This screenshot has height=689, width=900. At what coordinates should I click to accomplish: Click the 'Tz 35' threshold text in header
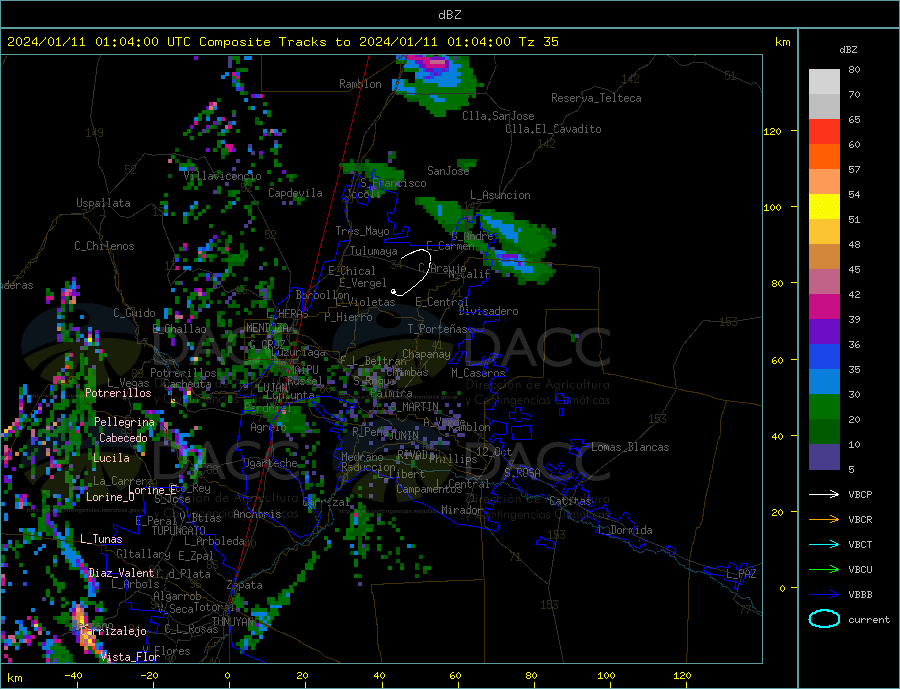coord(538,42)
